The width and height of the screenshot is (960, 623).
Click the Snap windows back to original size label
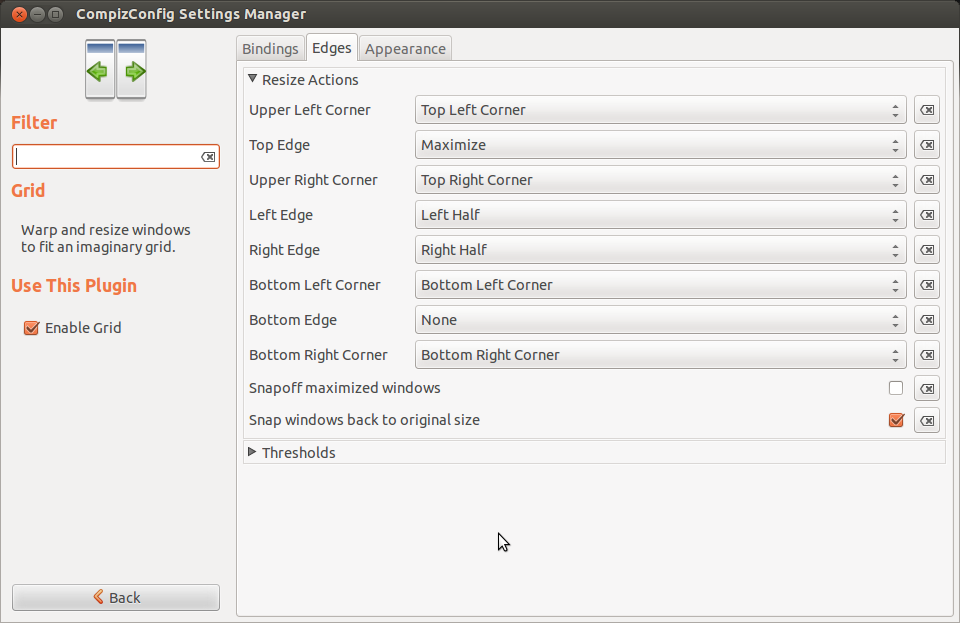364,420
